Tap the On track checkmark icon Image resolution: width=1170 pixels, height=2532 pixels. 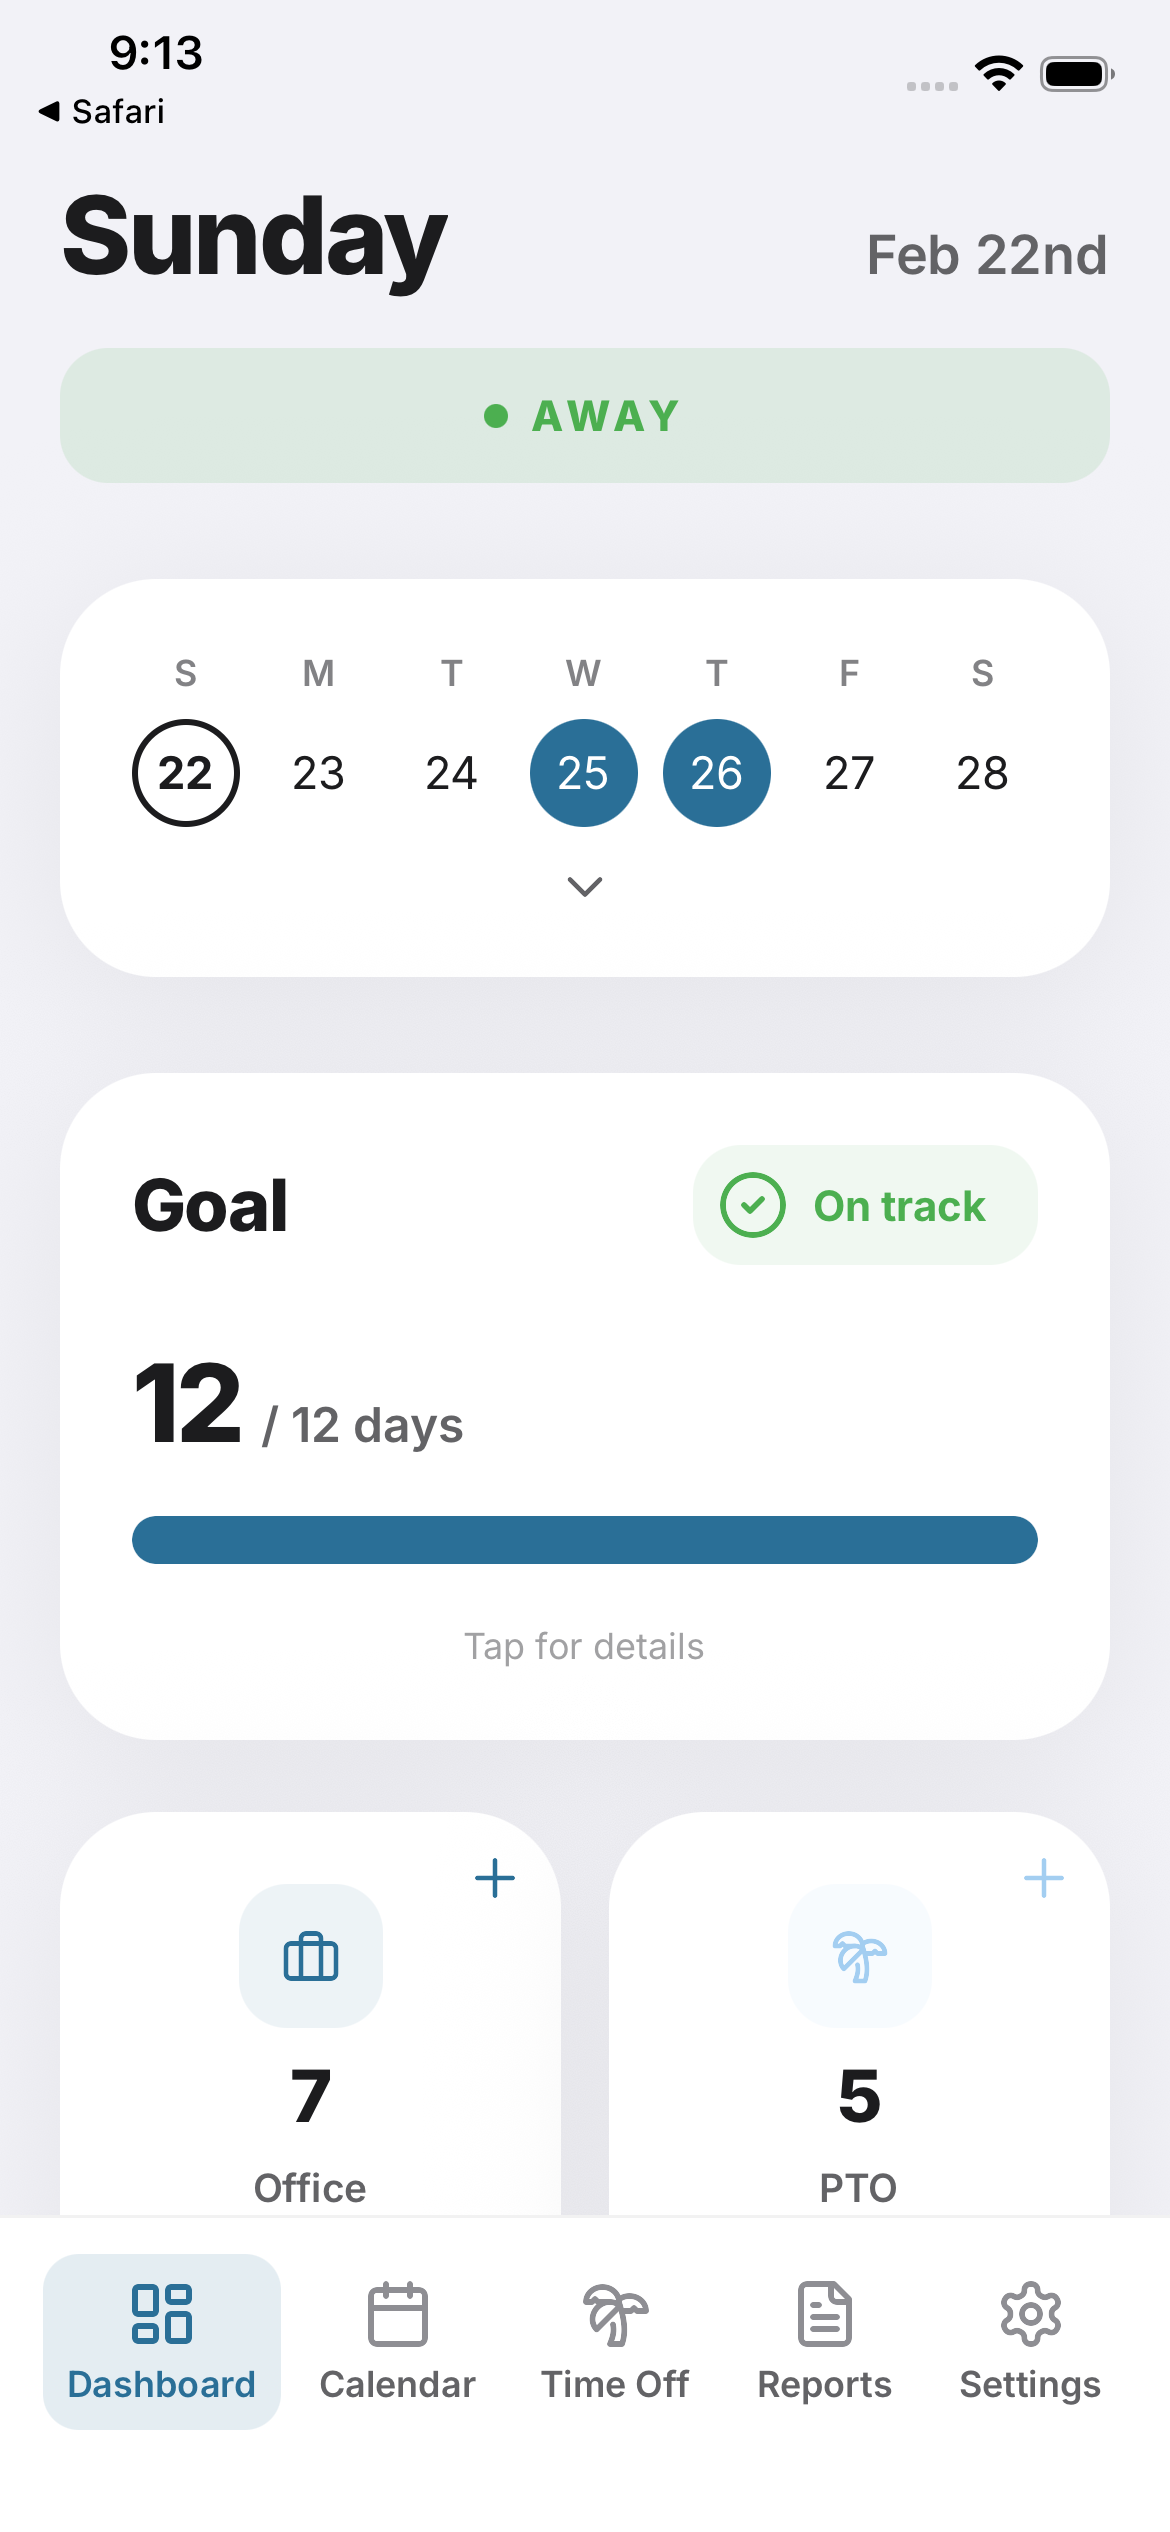pyautogui.click(x=752, y=1205)
